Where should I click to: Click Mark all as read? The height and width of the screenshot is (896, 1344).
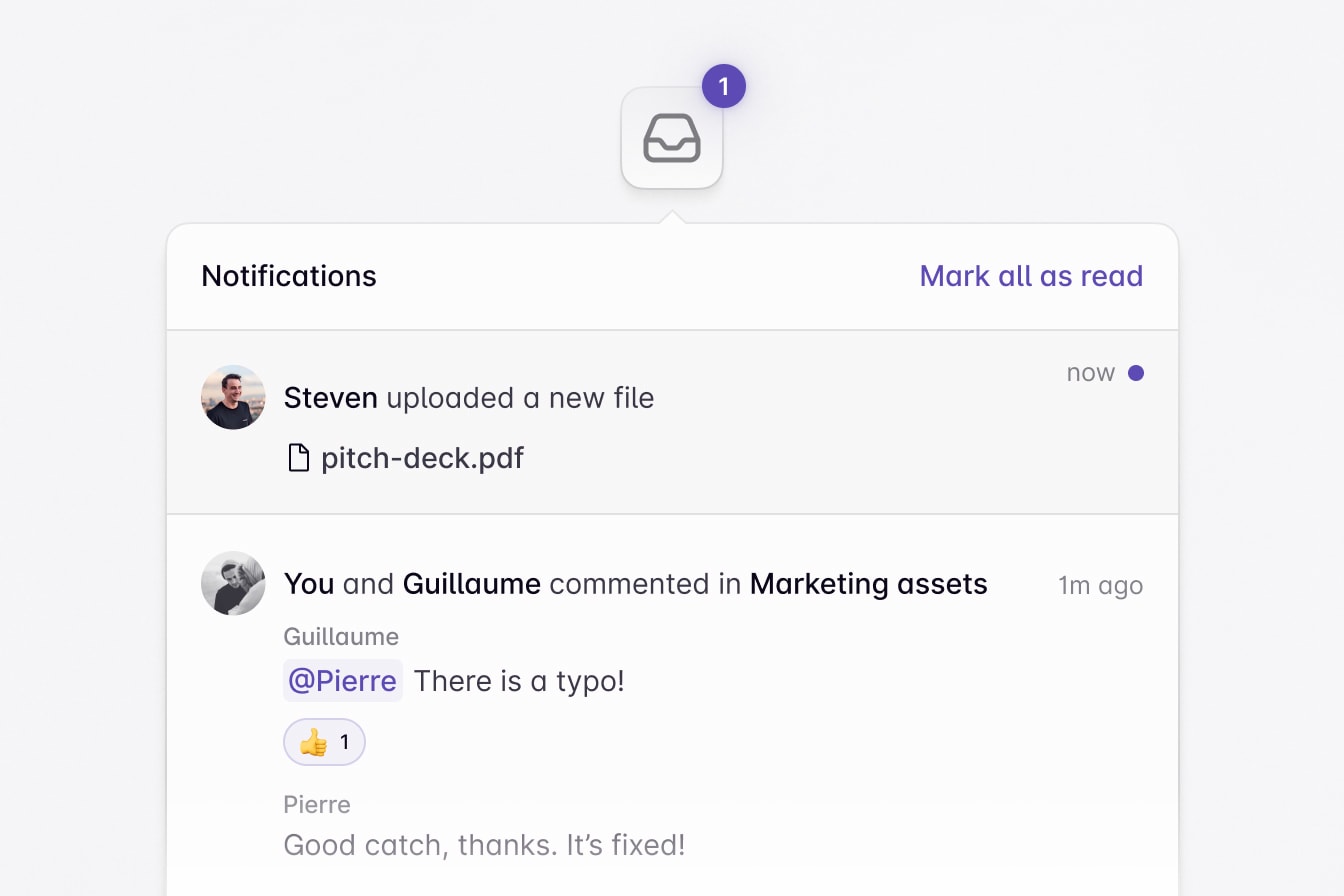pos(1031,276)
